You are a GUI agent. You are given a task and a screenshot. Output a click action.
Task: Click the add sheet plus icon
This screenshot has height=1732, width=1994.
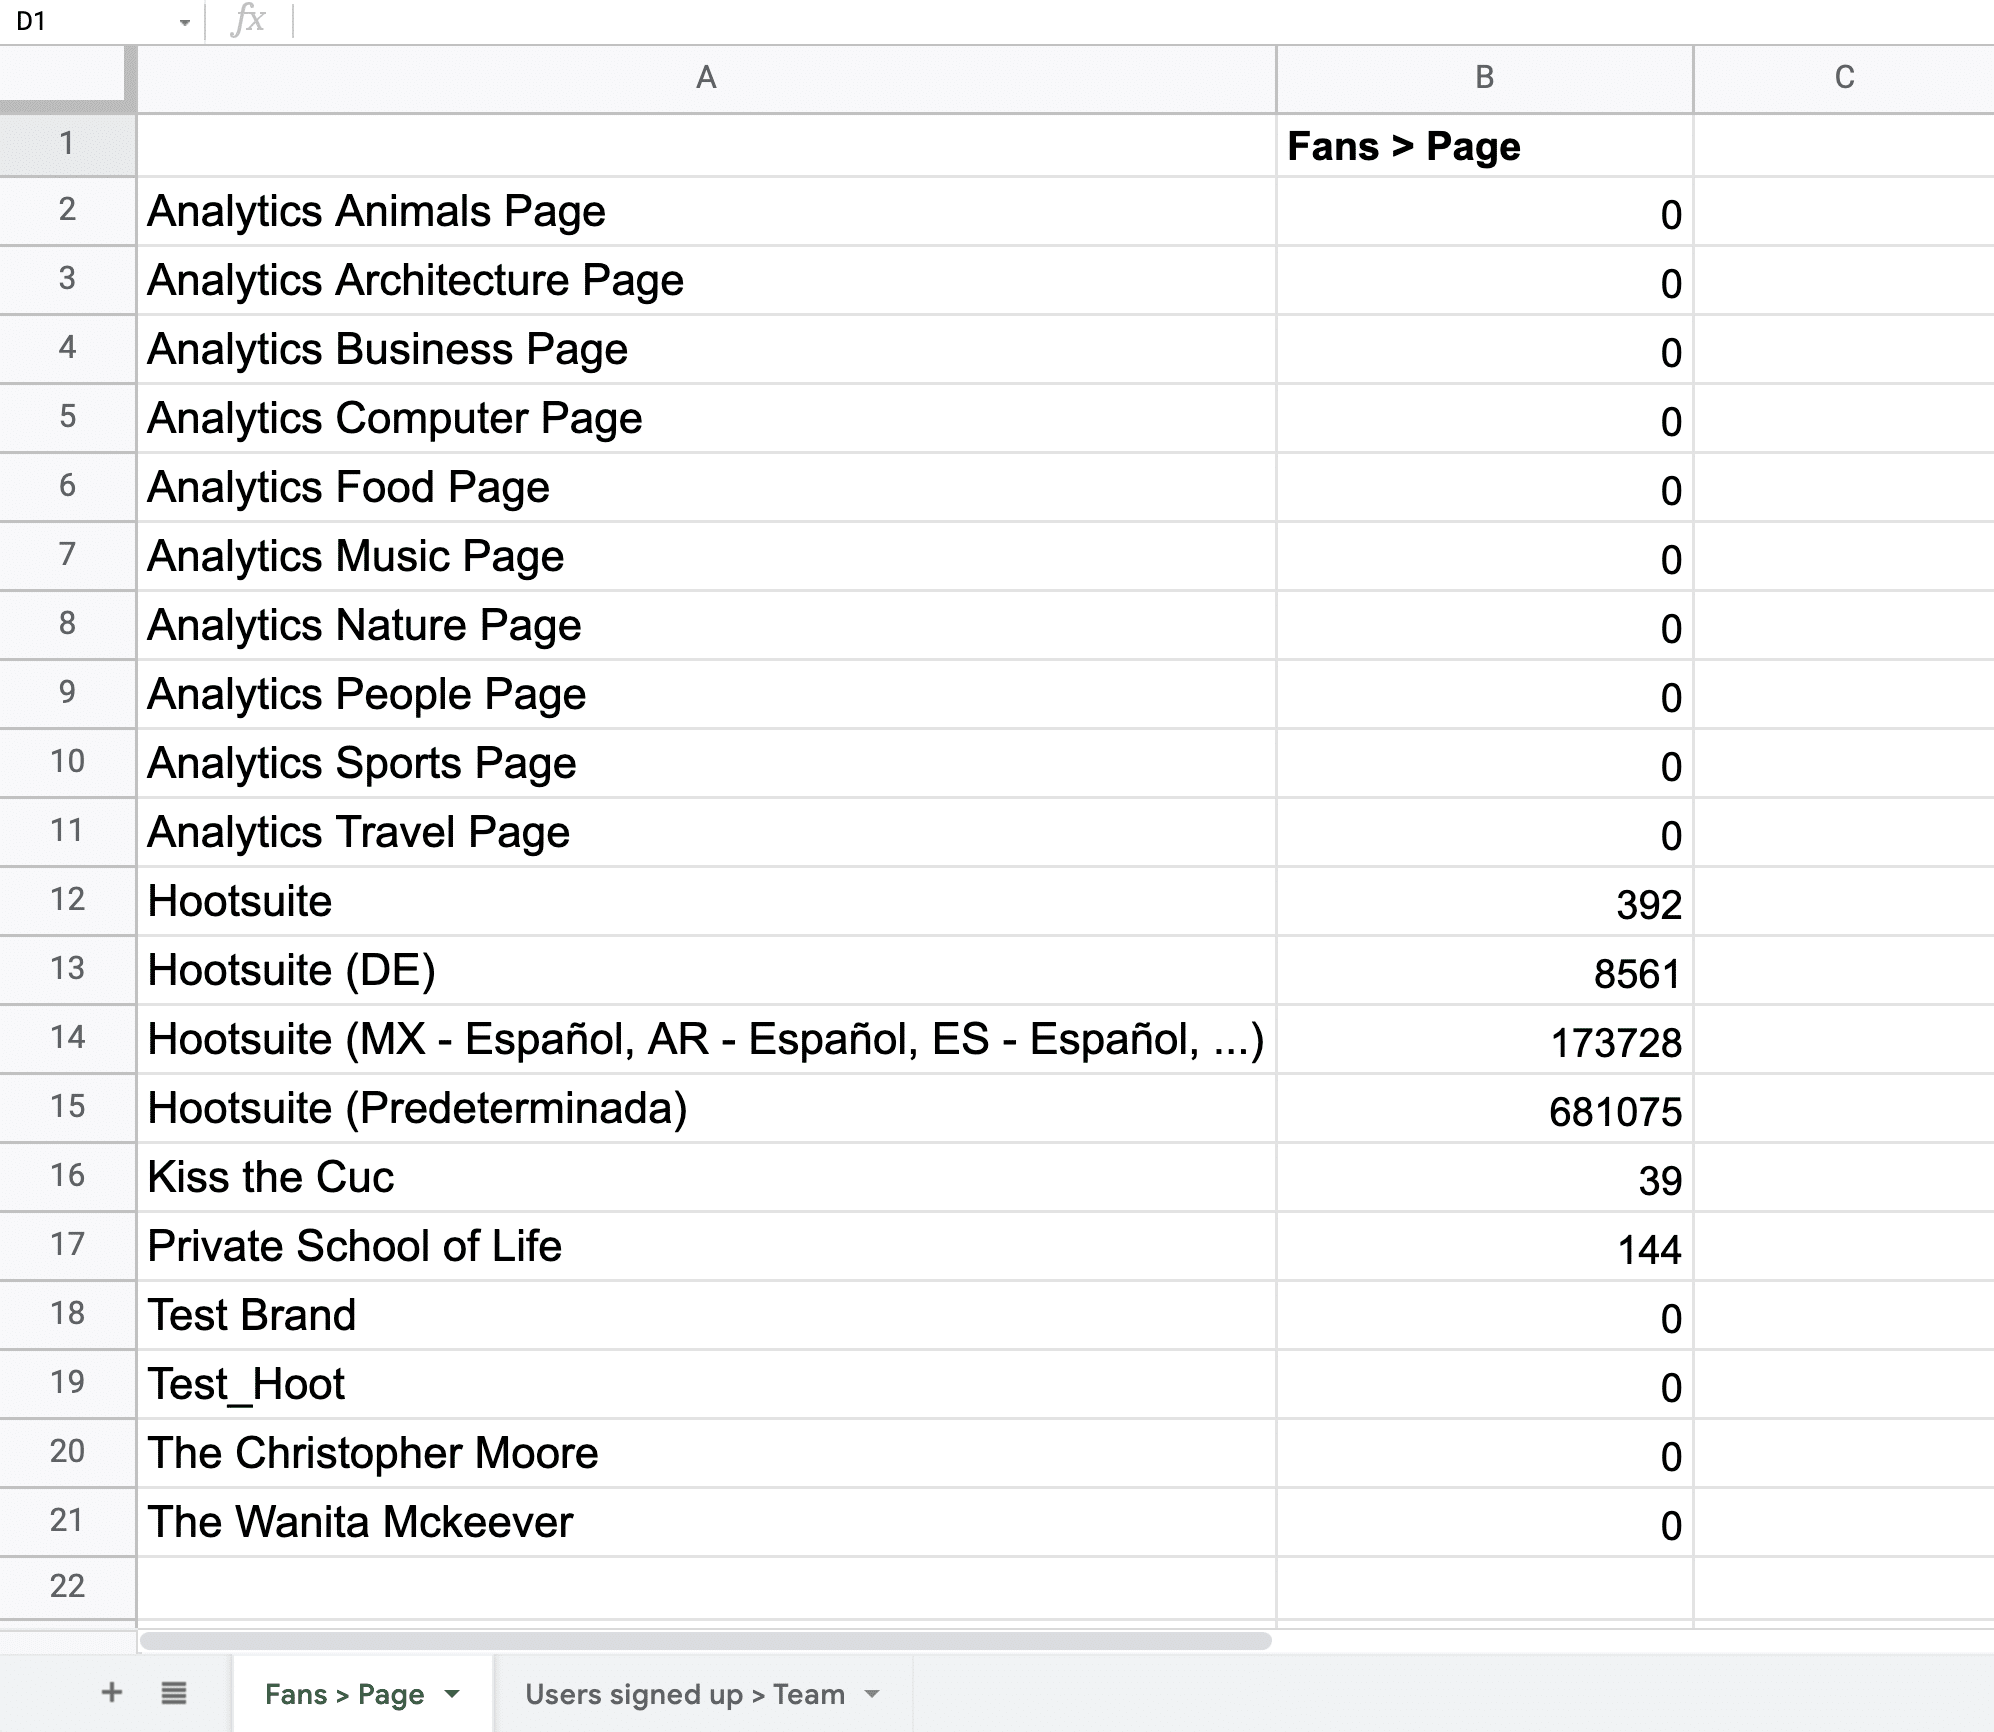point(112,1692)
